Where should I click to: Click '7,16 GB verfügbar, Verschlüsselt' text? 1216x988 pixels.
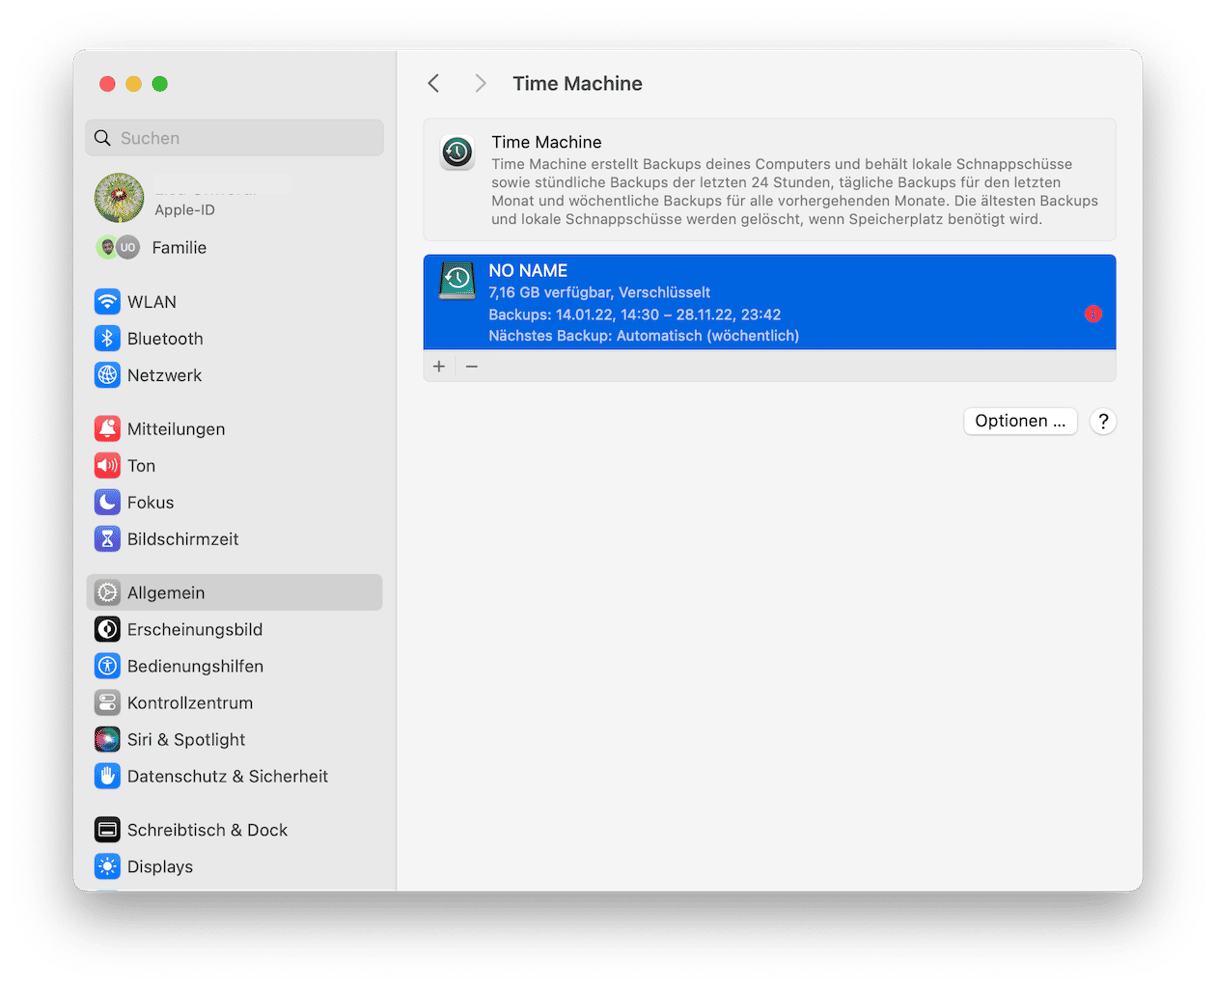click(x=600, y=292)
